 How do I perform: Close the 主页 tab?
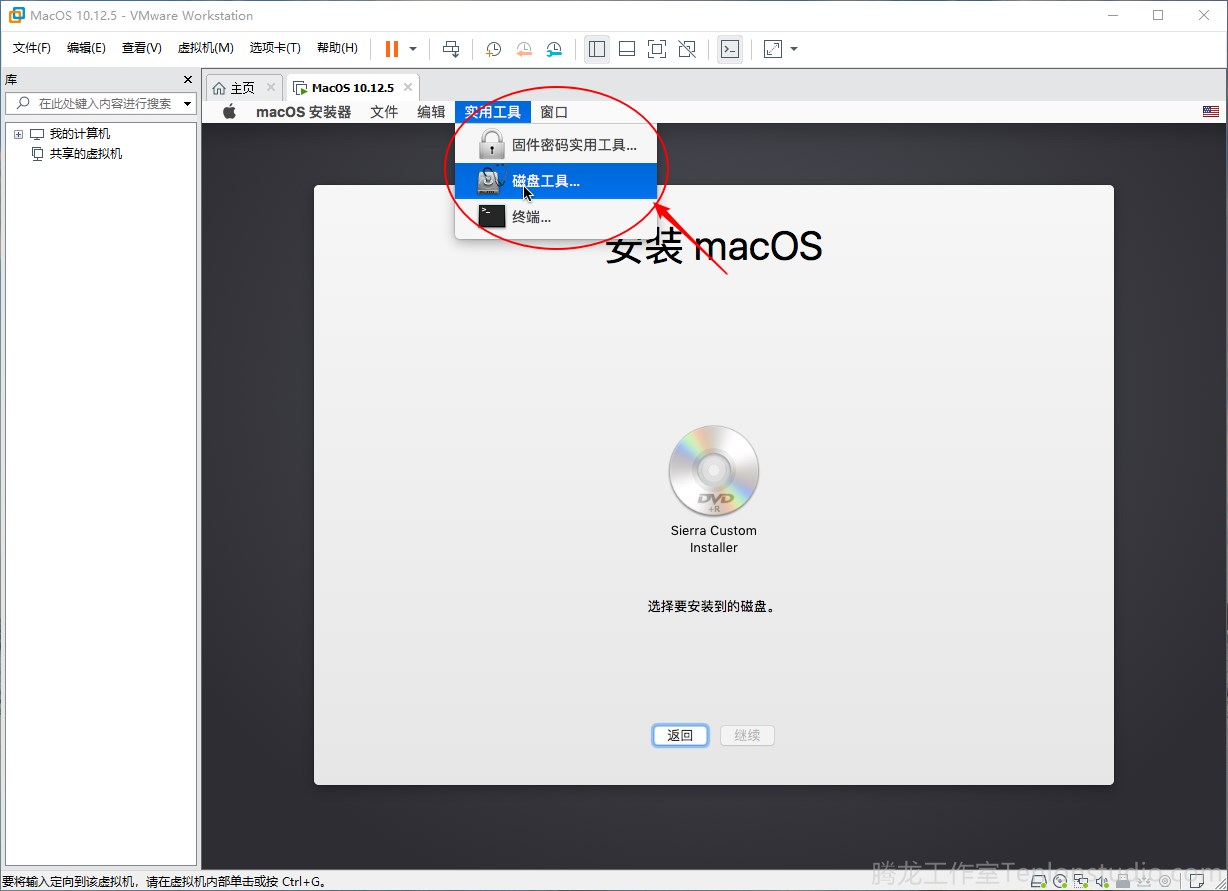pyautogui.click(x=270, y=87)
